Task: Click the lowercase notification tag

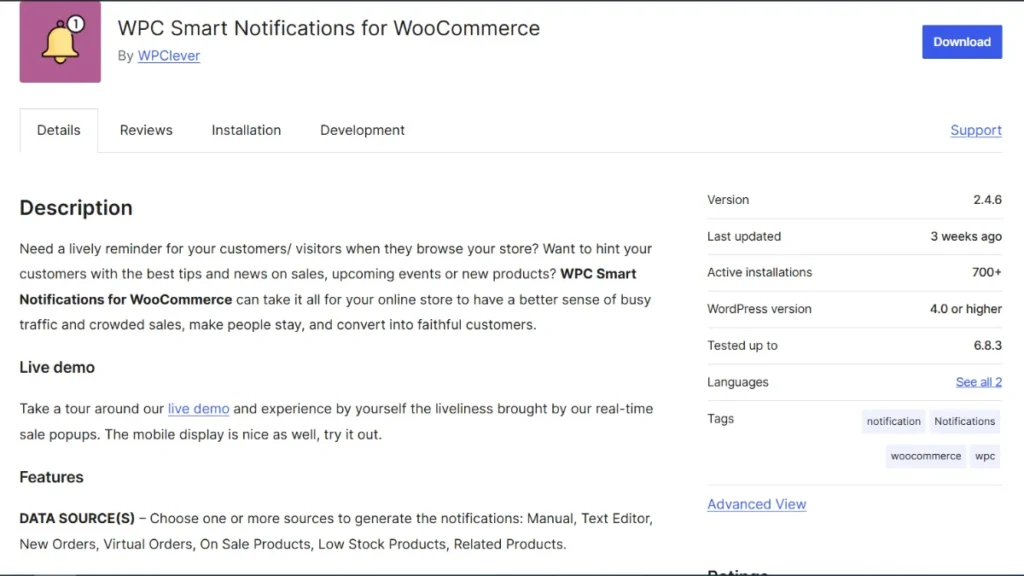Action: coord(893,421)
